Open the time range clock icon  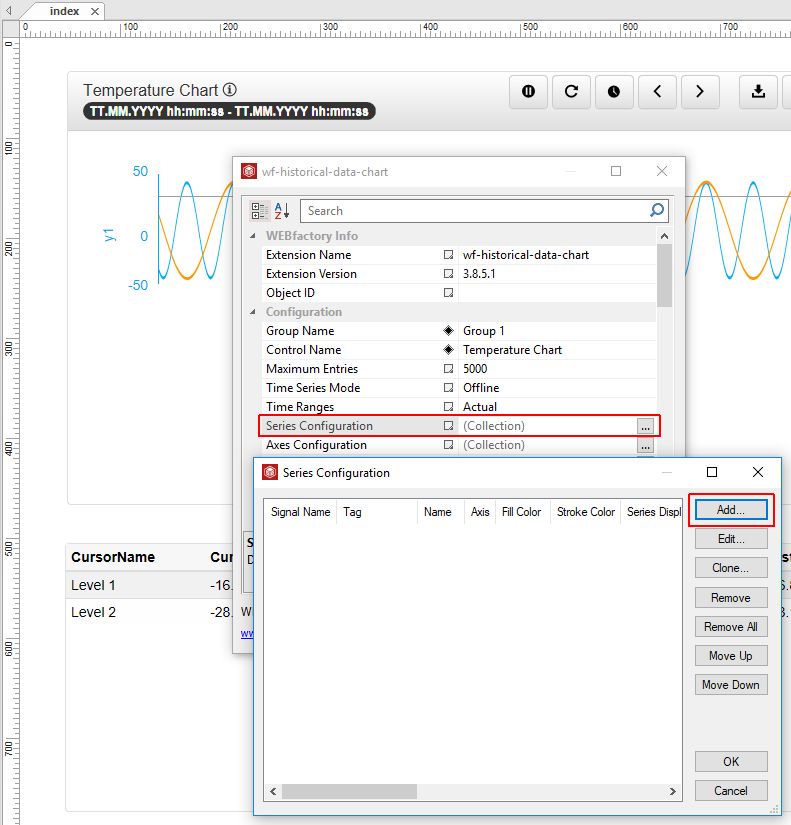pyautogui.click(x=614, y=92)
